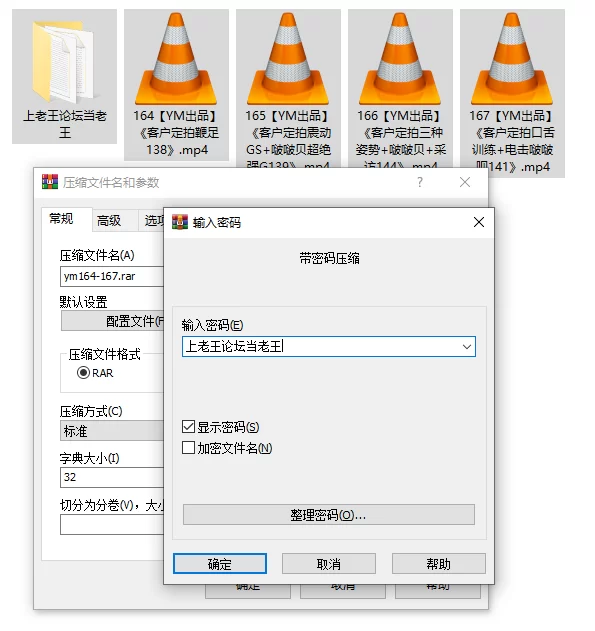Screen dimensions: 595x631
Task: Close the 输入密码 dialog
Action: coord(479,222)
